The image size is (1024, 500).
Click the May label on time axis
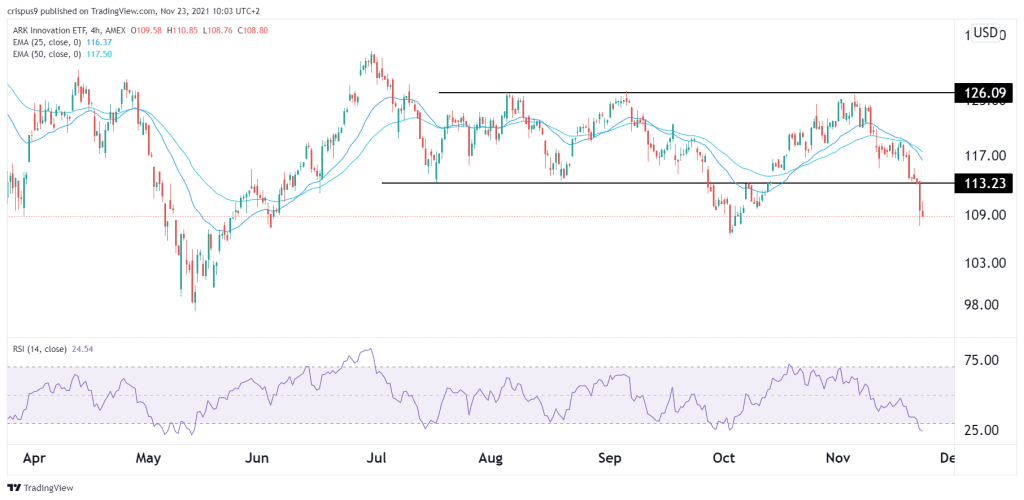[x=148, y=459]
